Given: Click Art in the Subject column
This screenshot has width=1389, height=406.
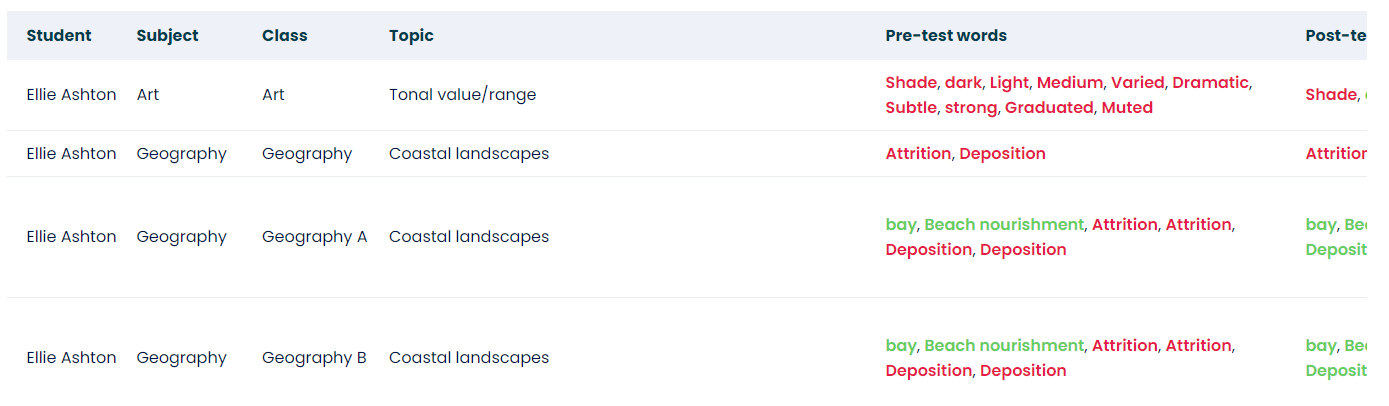Looking at the screenshot, I should coord(148,95).
